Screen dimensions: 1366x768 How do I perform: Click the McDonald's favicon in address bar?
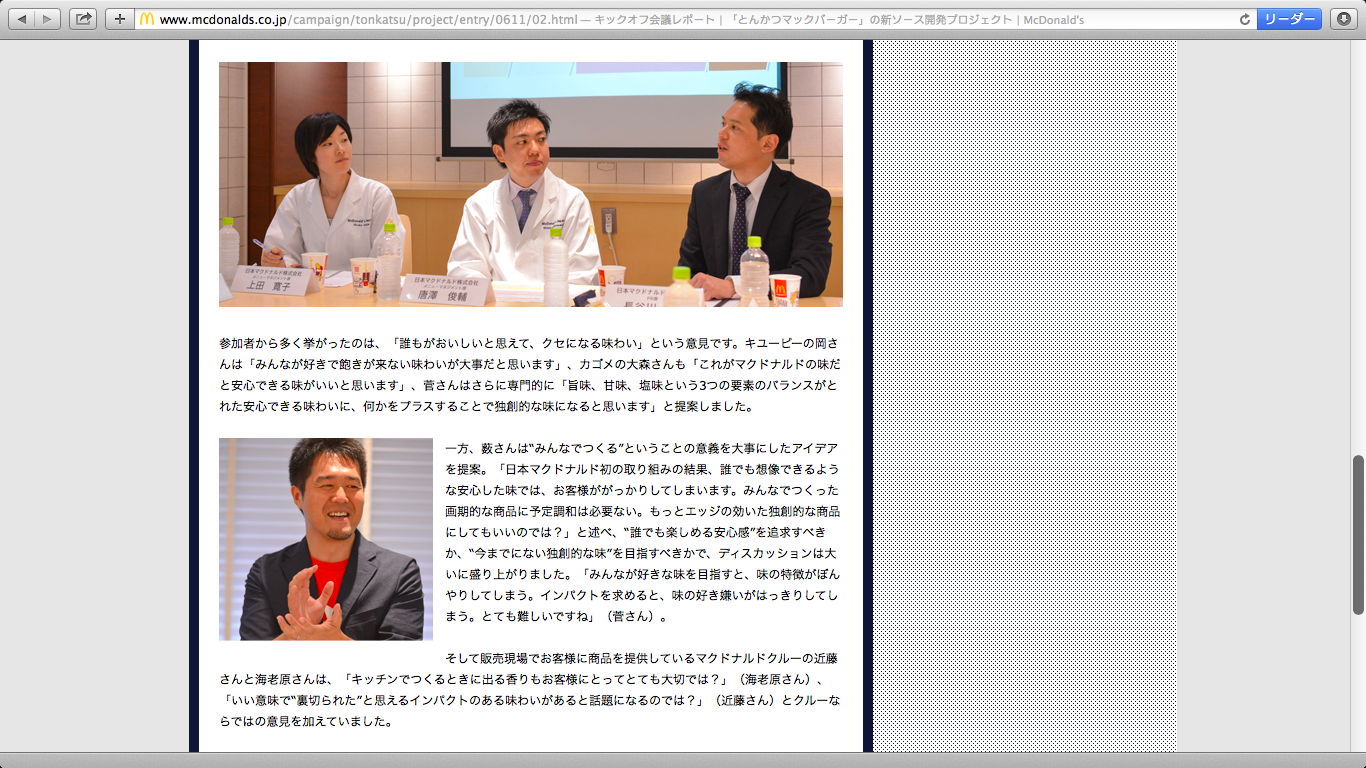pos(147,19)
